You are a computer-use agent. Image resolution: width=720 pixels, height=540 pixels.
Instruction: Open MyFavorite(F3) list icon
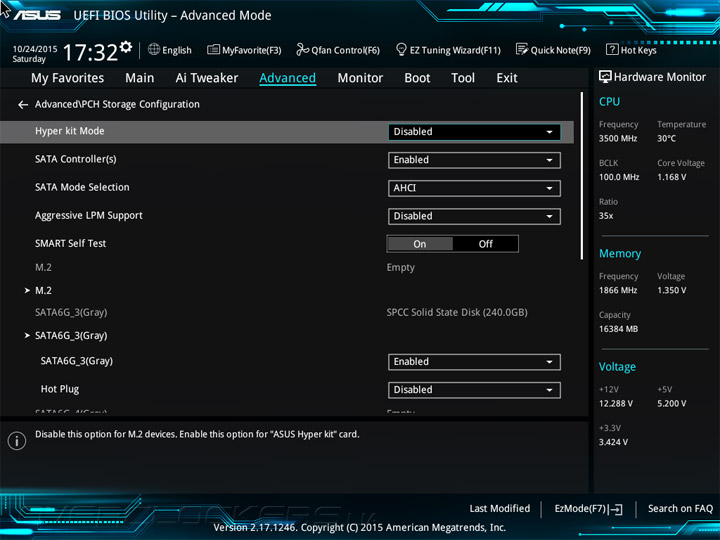[x=213, y=50]
